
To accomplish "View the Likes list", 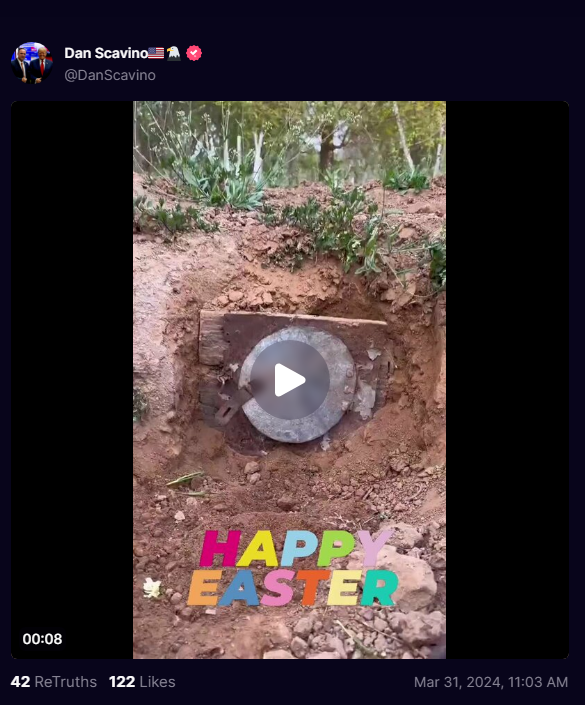I will [142, 682].
